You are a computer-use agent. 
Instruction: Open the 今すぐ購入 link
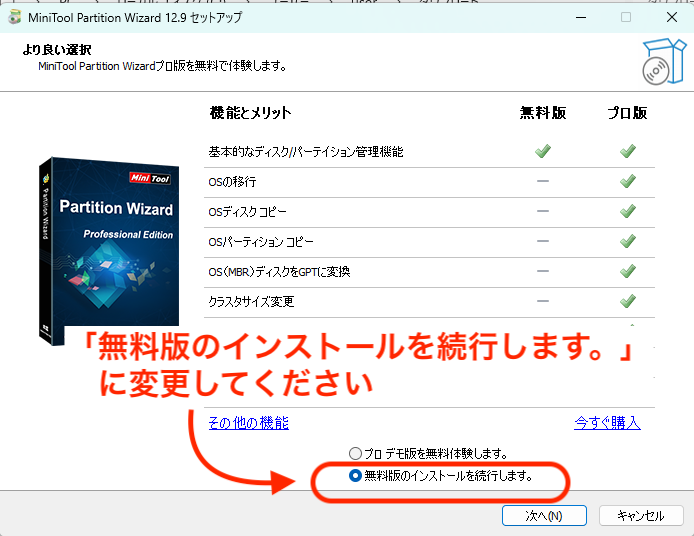tap(607, 423)
